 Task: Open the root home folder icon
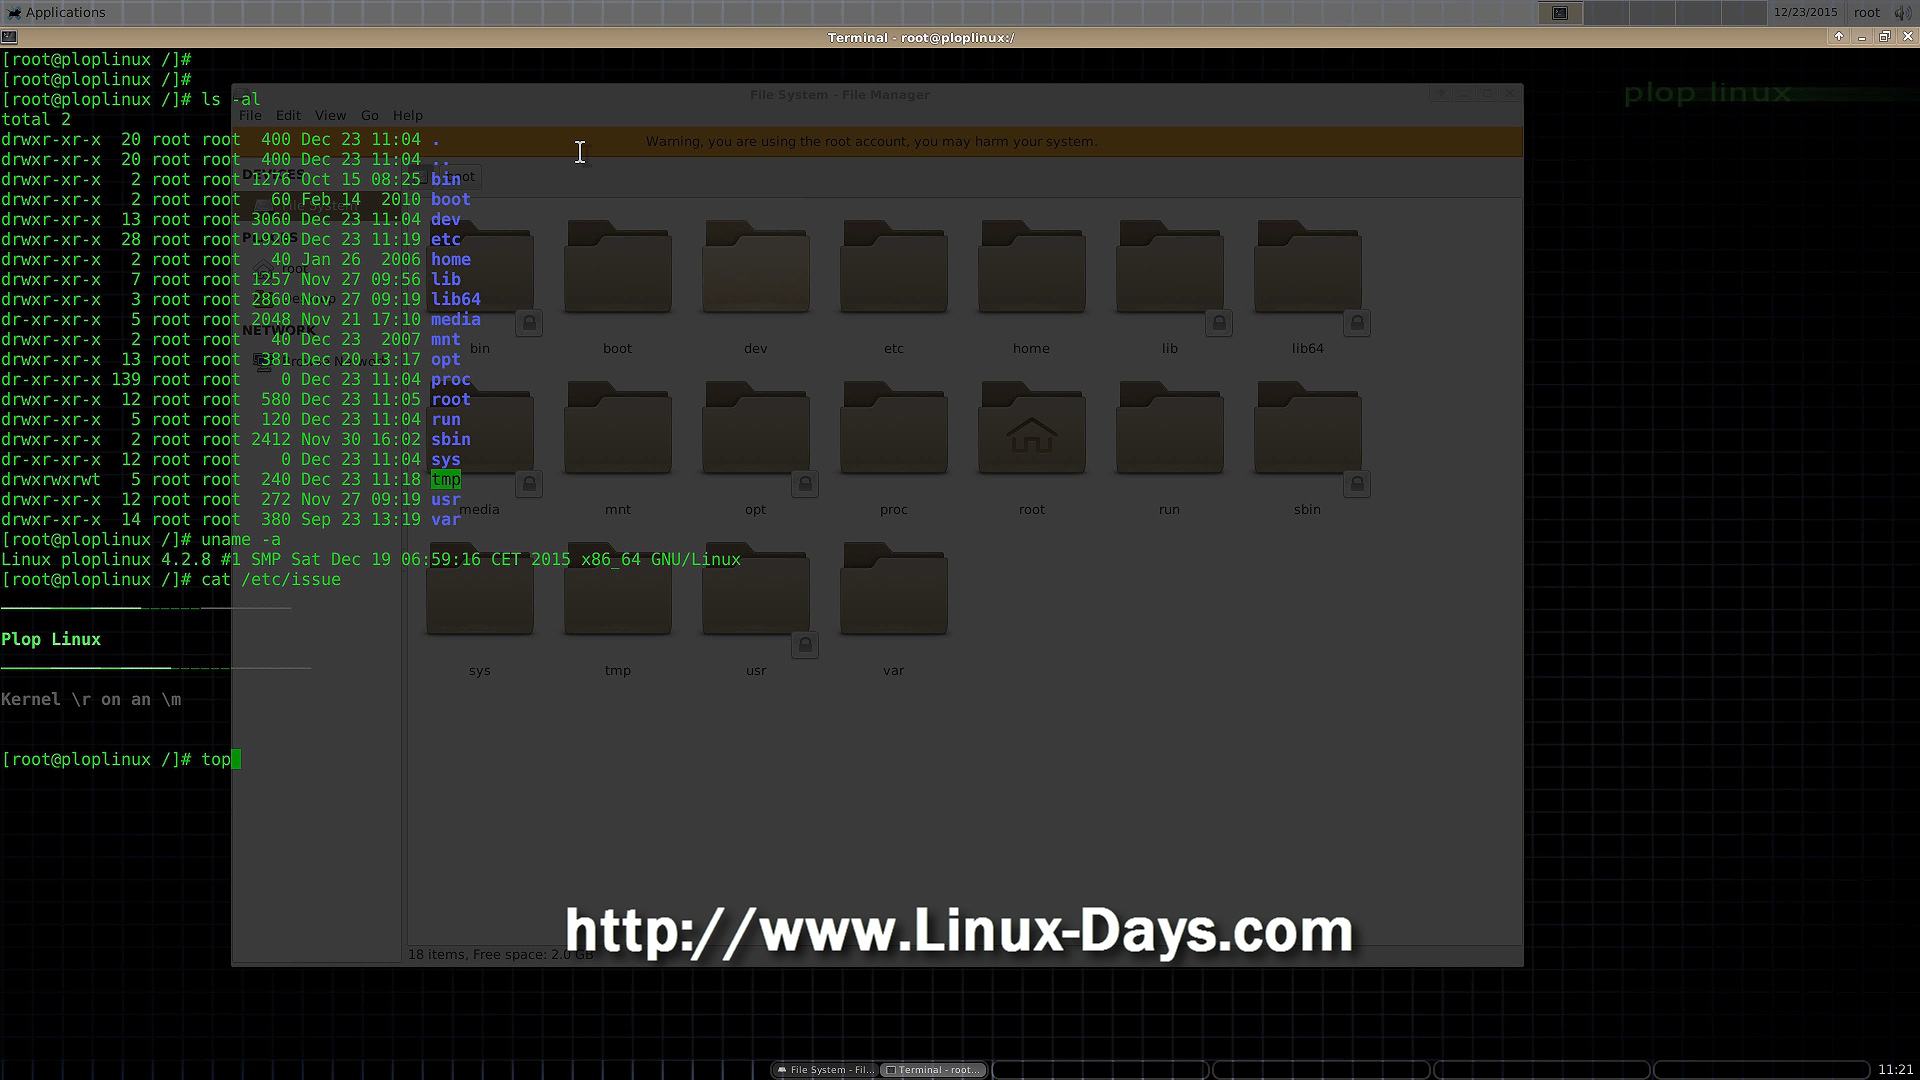(1032, 429)
